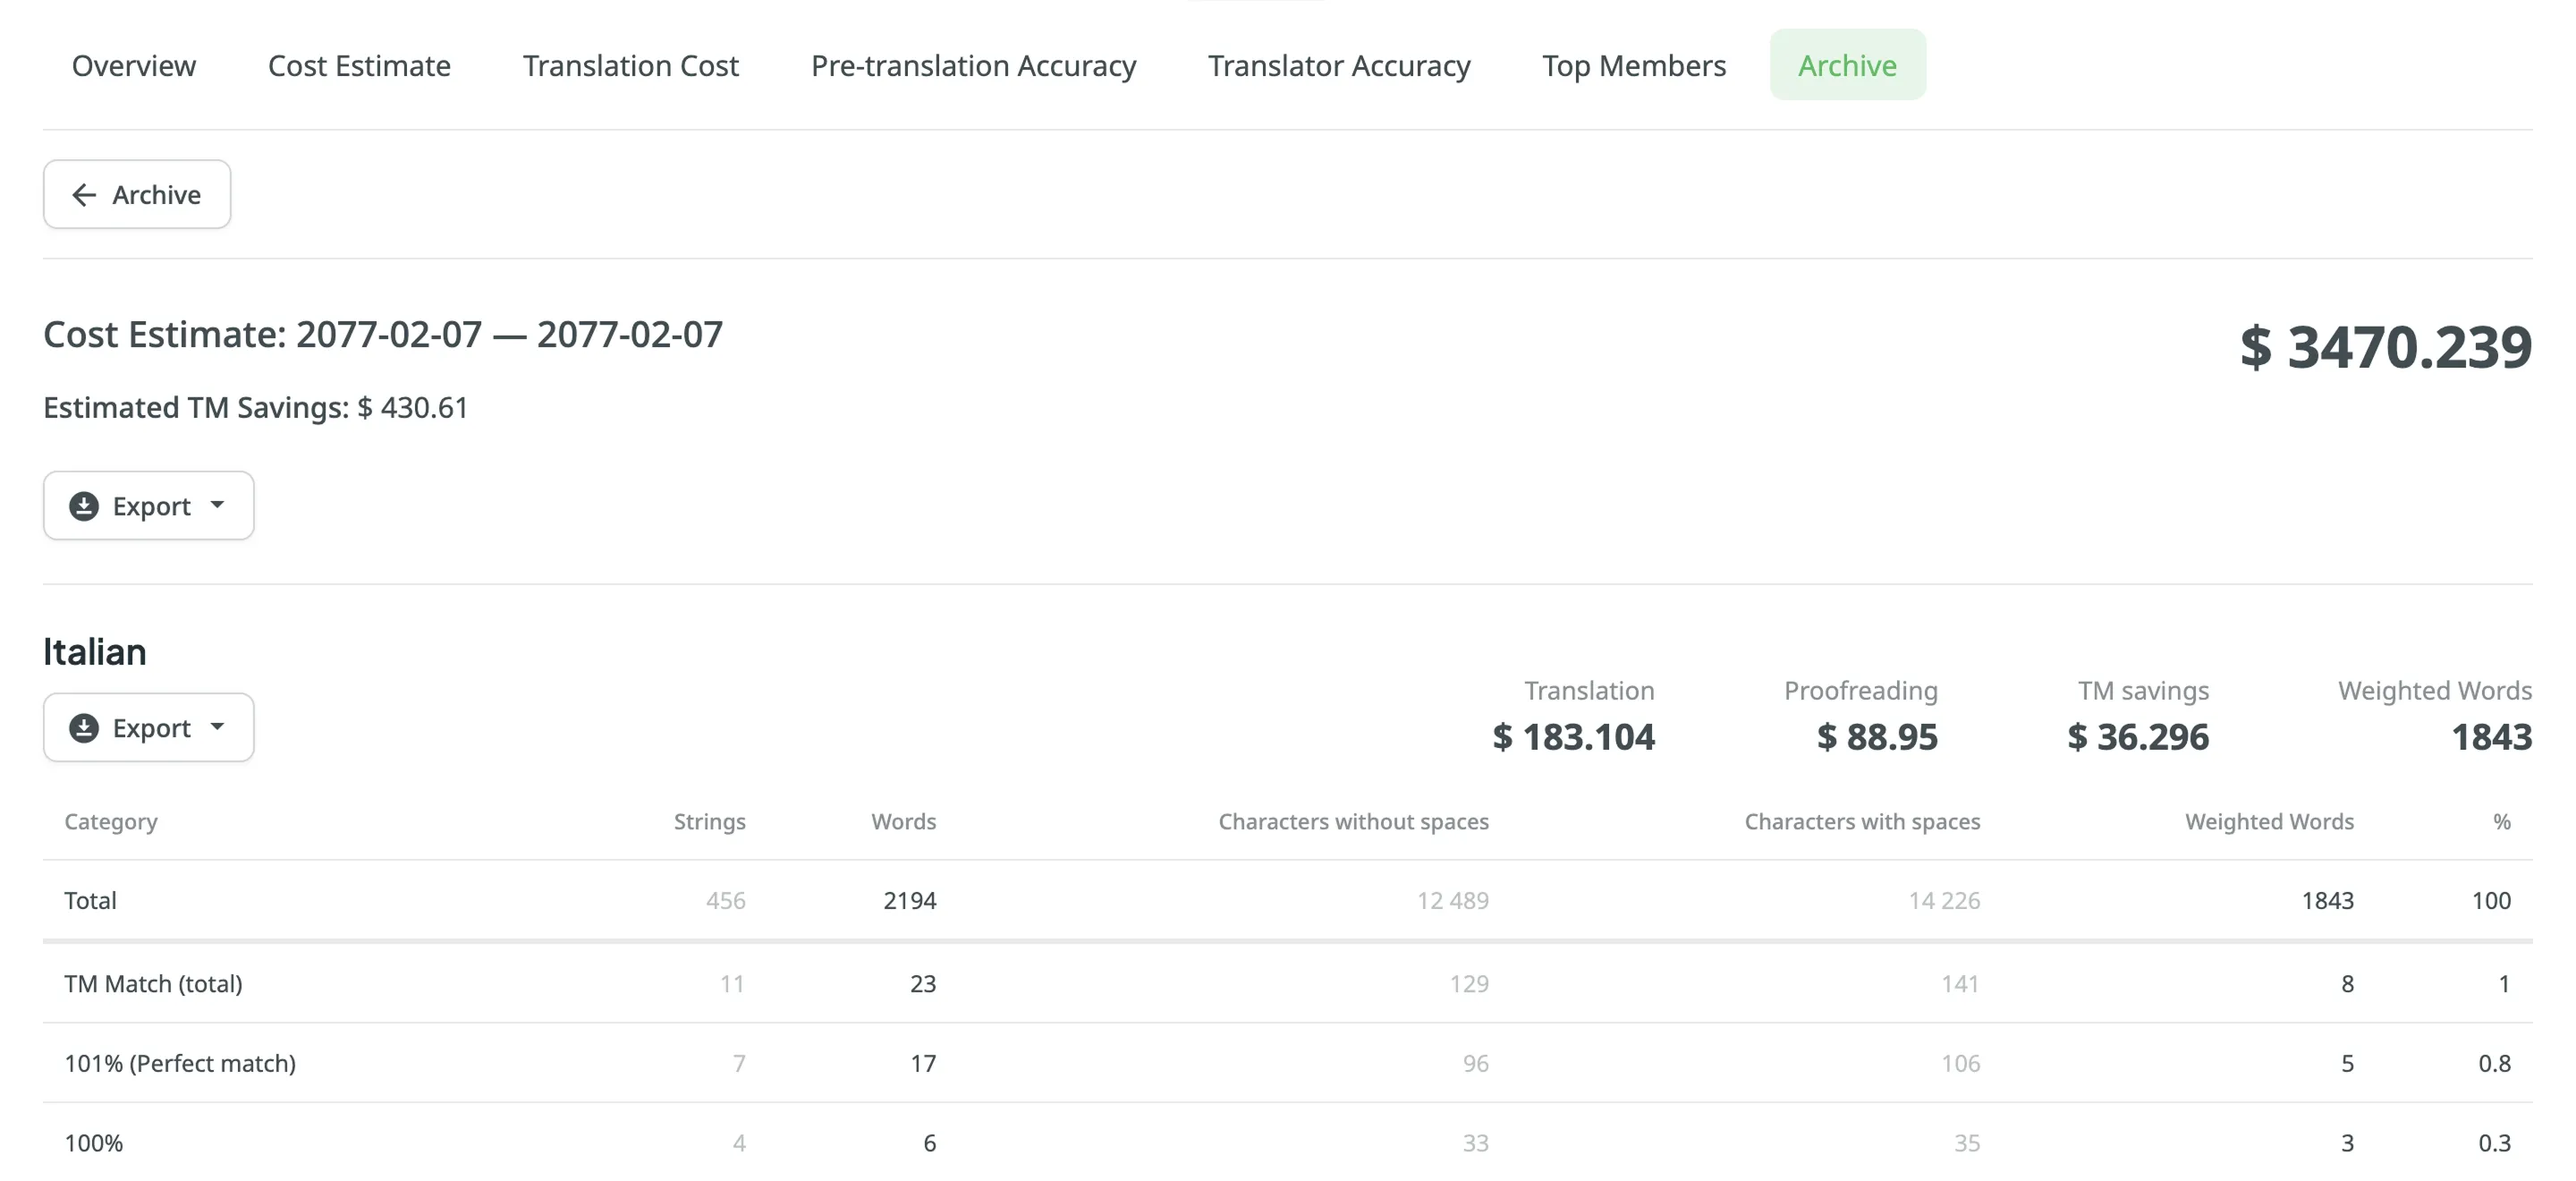
Task: Click the Italian language heading
Action: tap(94, 651)
